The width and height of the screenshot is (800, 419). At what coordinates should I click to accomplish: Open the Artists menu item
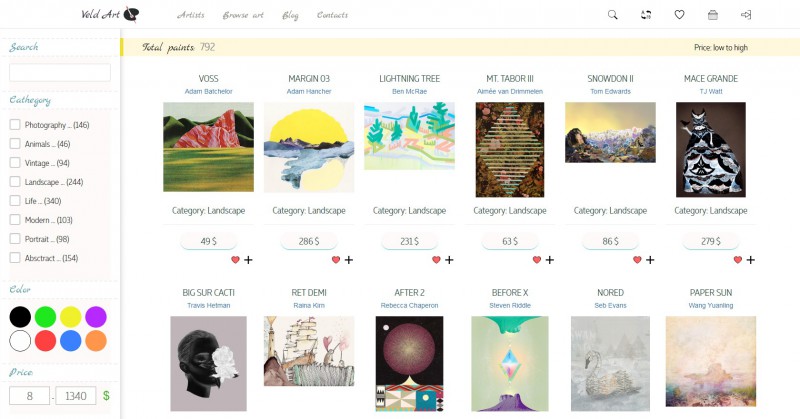pyautogui.click(x=191, y=15)
